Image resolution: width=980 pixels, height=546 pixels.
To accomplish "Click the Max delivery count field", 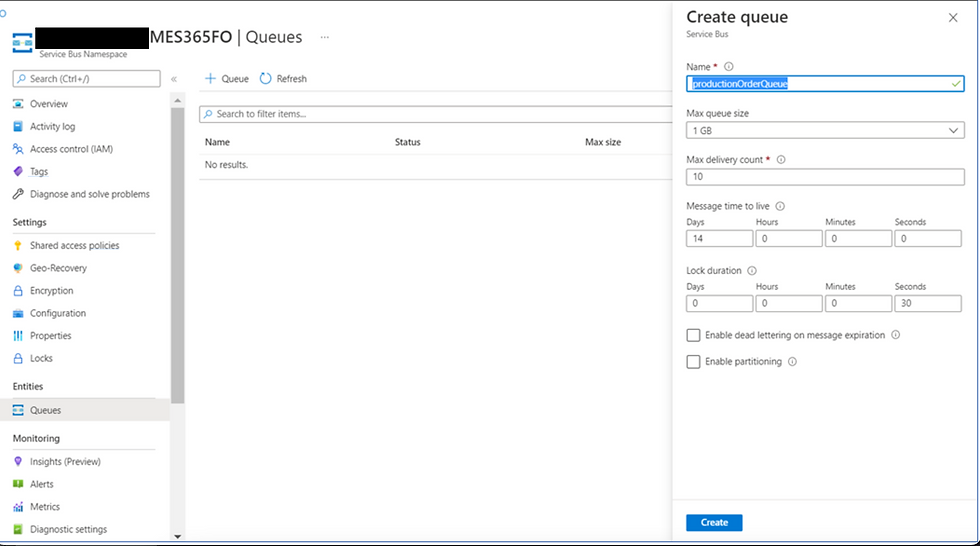I will click(x=825, y=177).
